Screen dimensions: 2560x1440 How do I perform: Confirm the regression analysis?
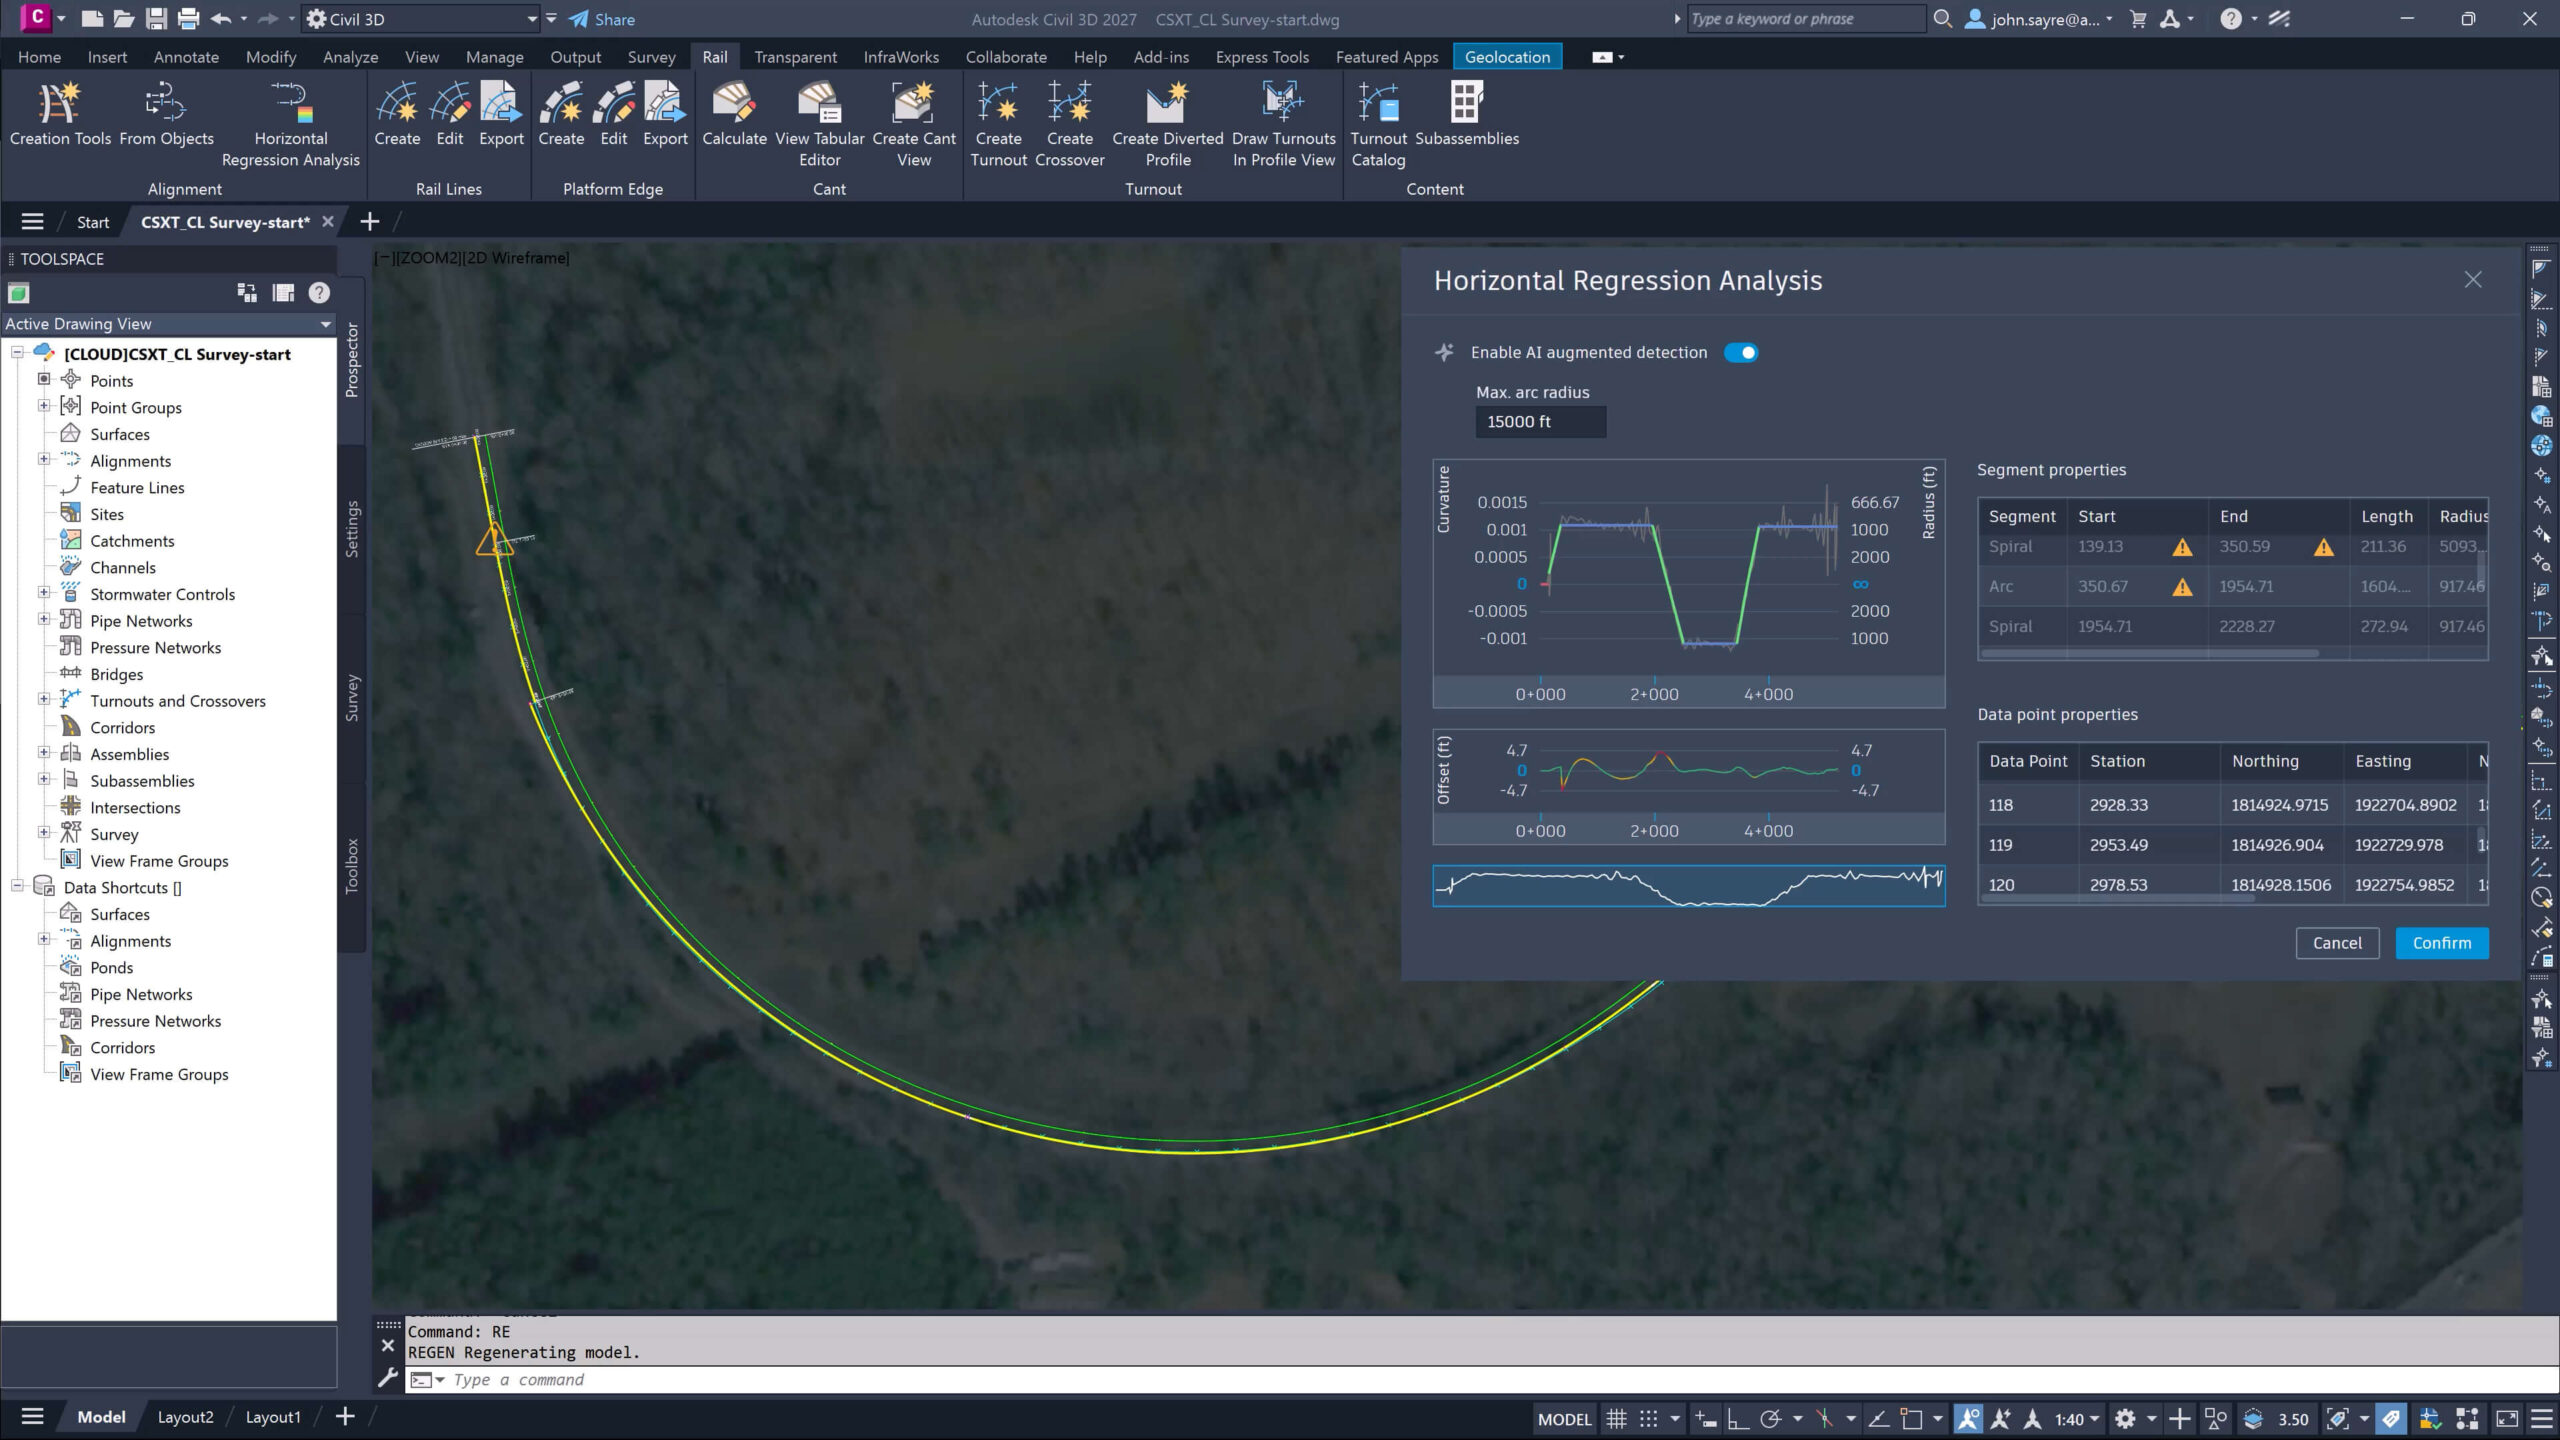coord(2441,943)
